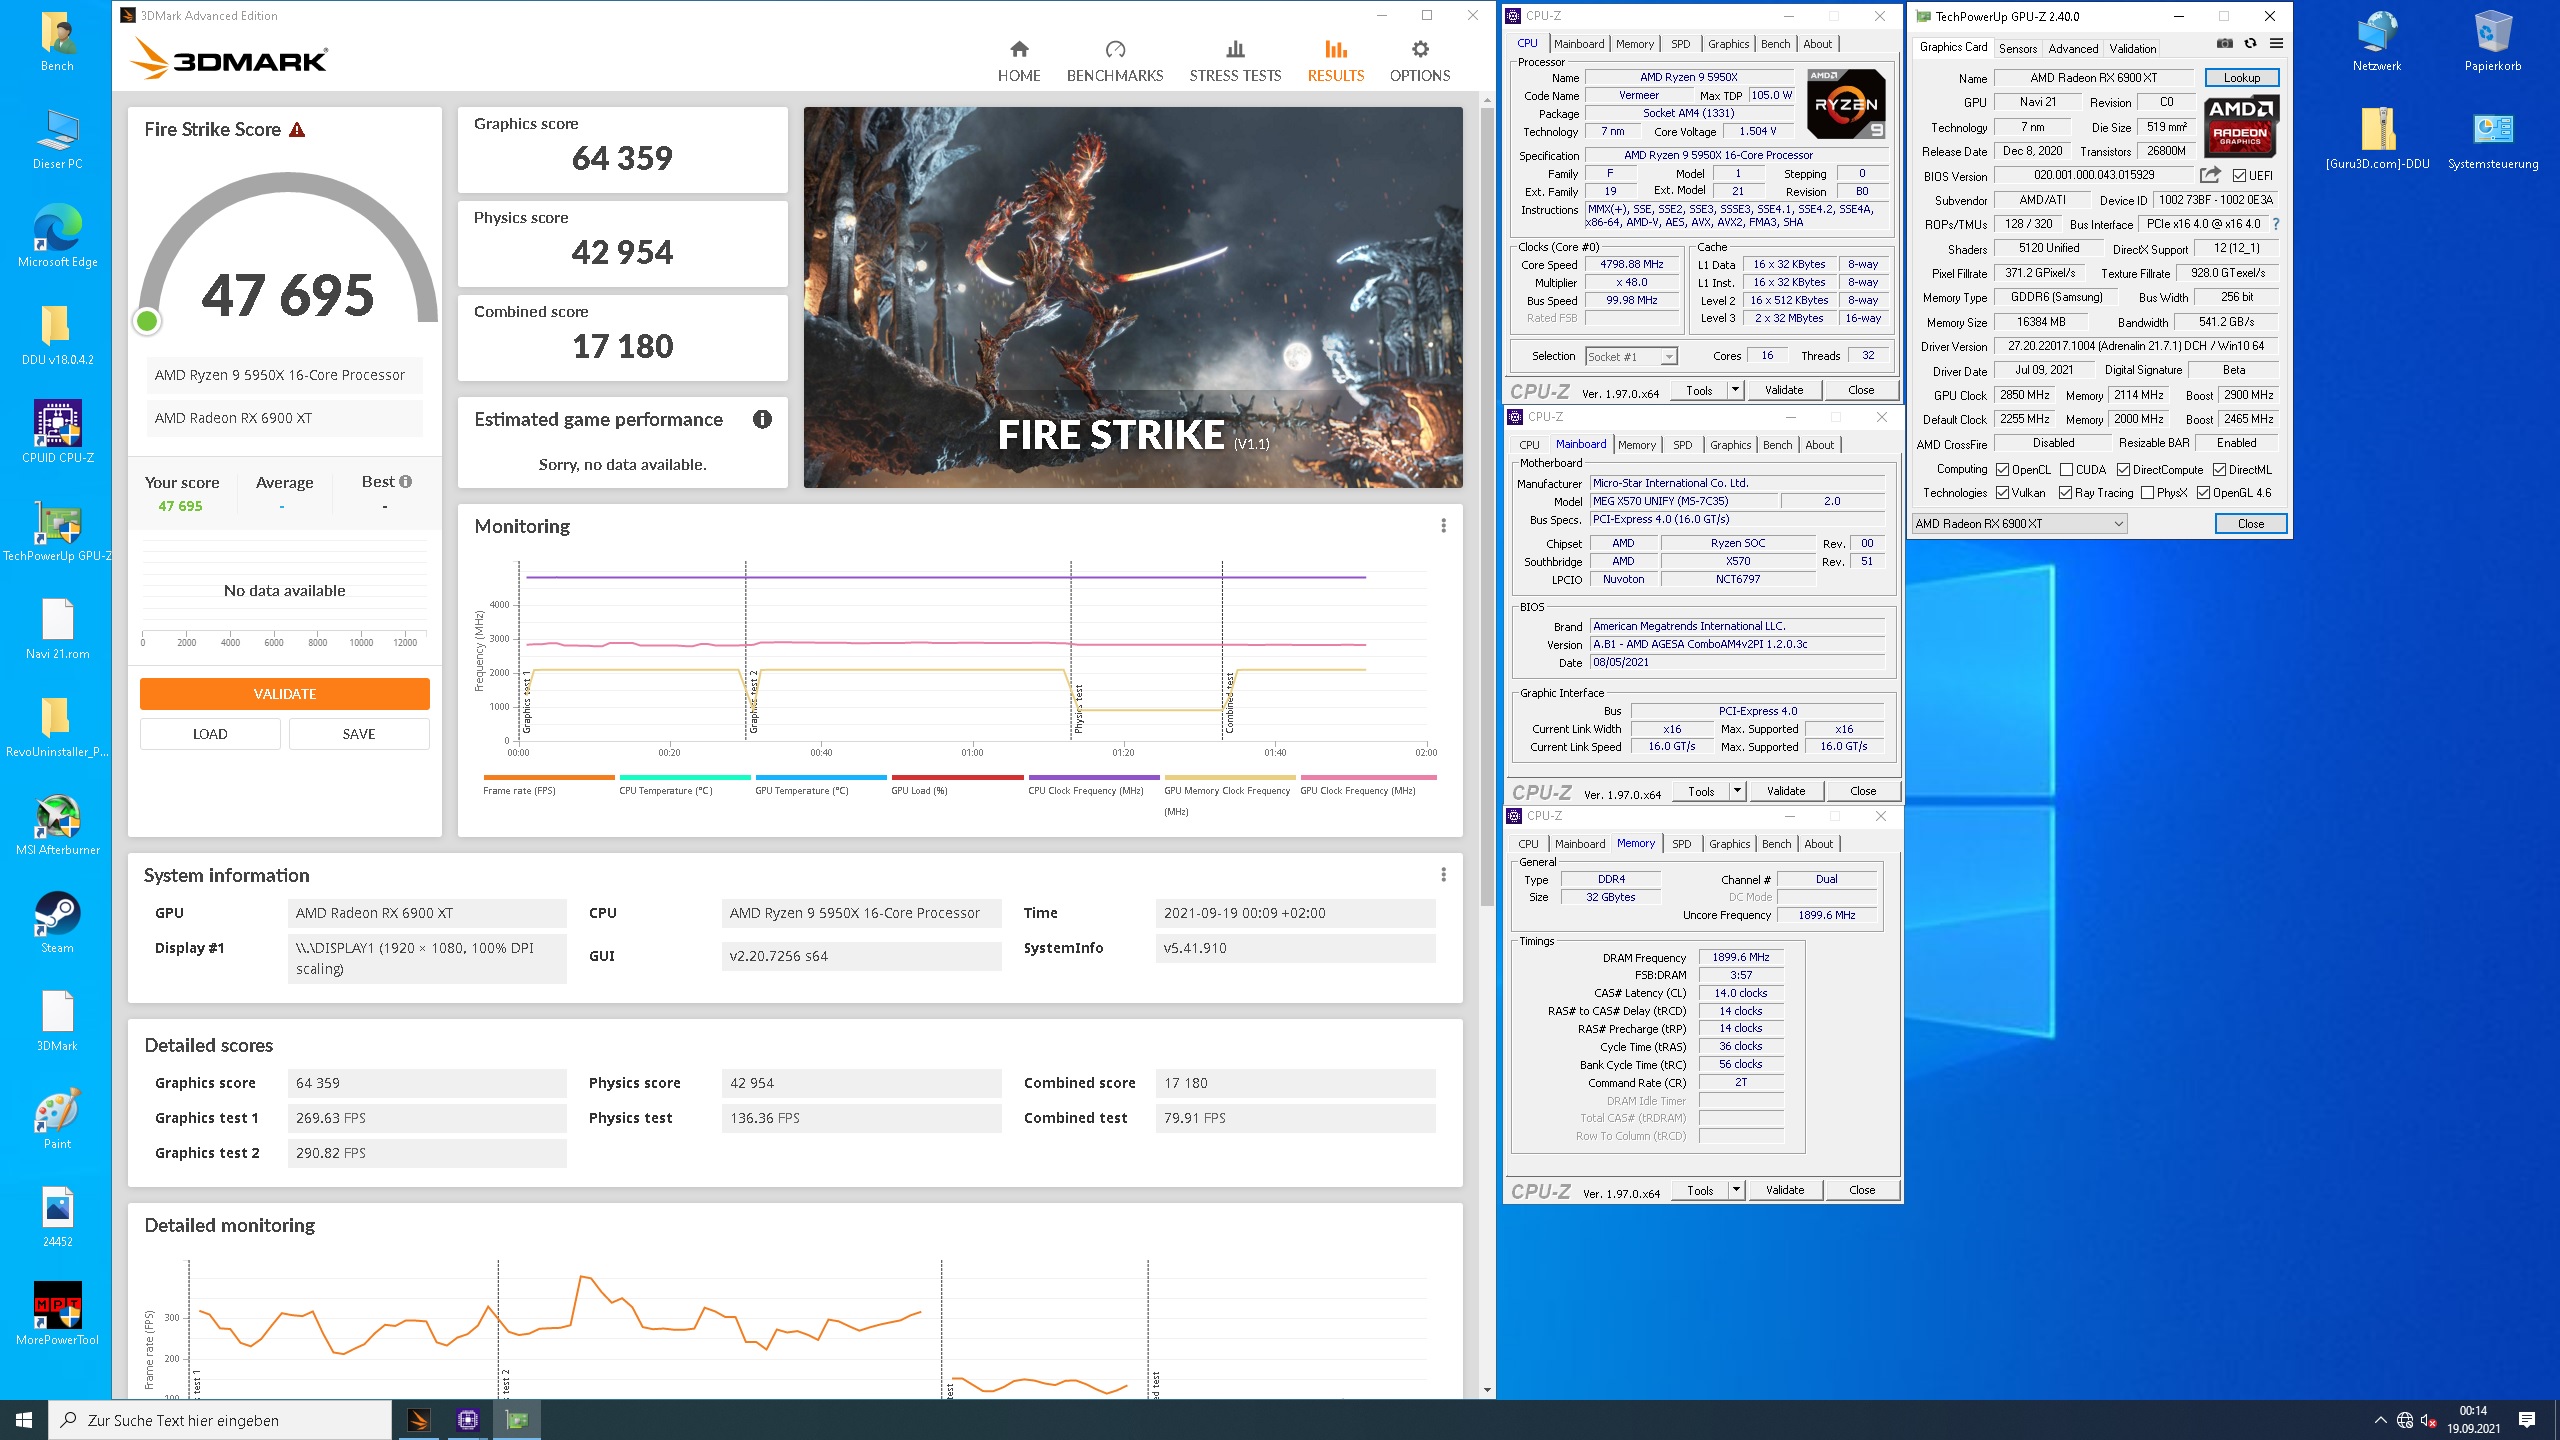
Task: Switch to the Sensors tab in GPU-Z
Action: (2017, 48)
